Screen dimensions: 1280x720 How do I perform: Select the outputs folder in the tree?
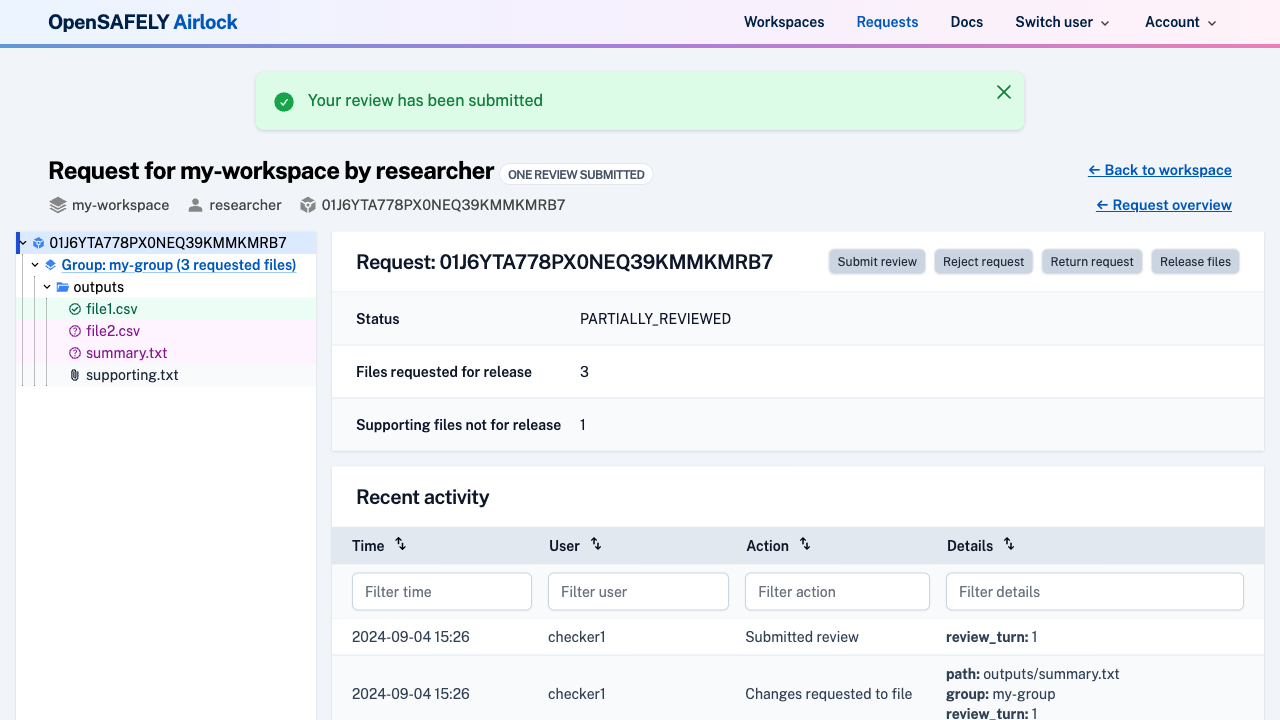pyautogui.click(x=99, y=287)
